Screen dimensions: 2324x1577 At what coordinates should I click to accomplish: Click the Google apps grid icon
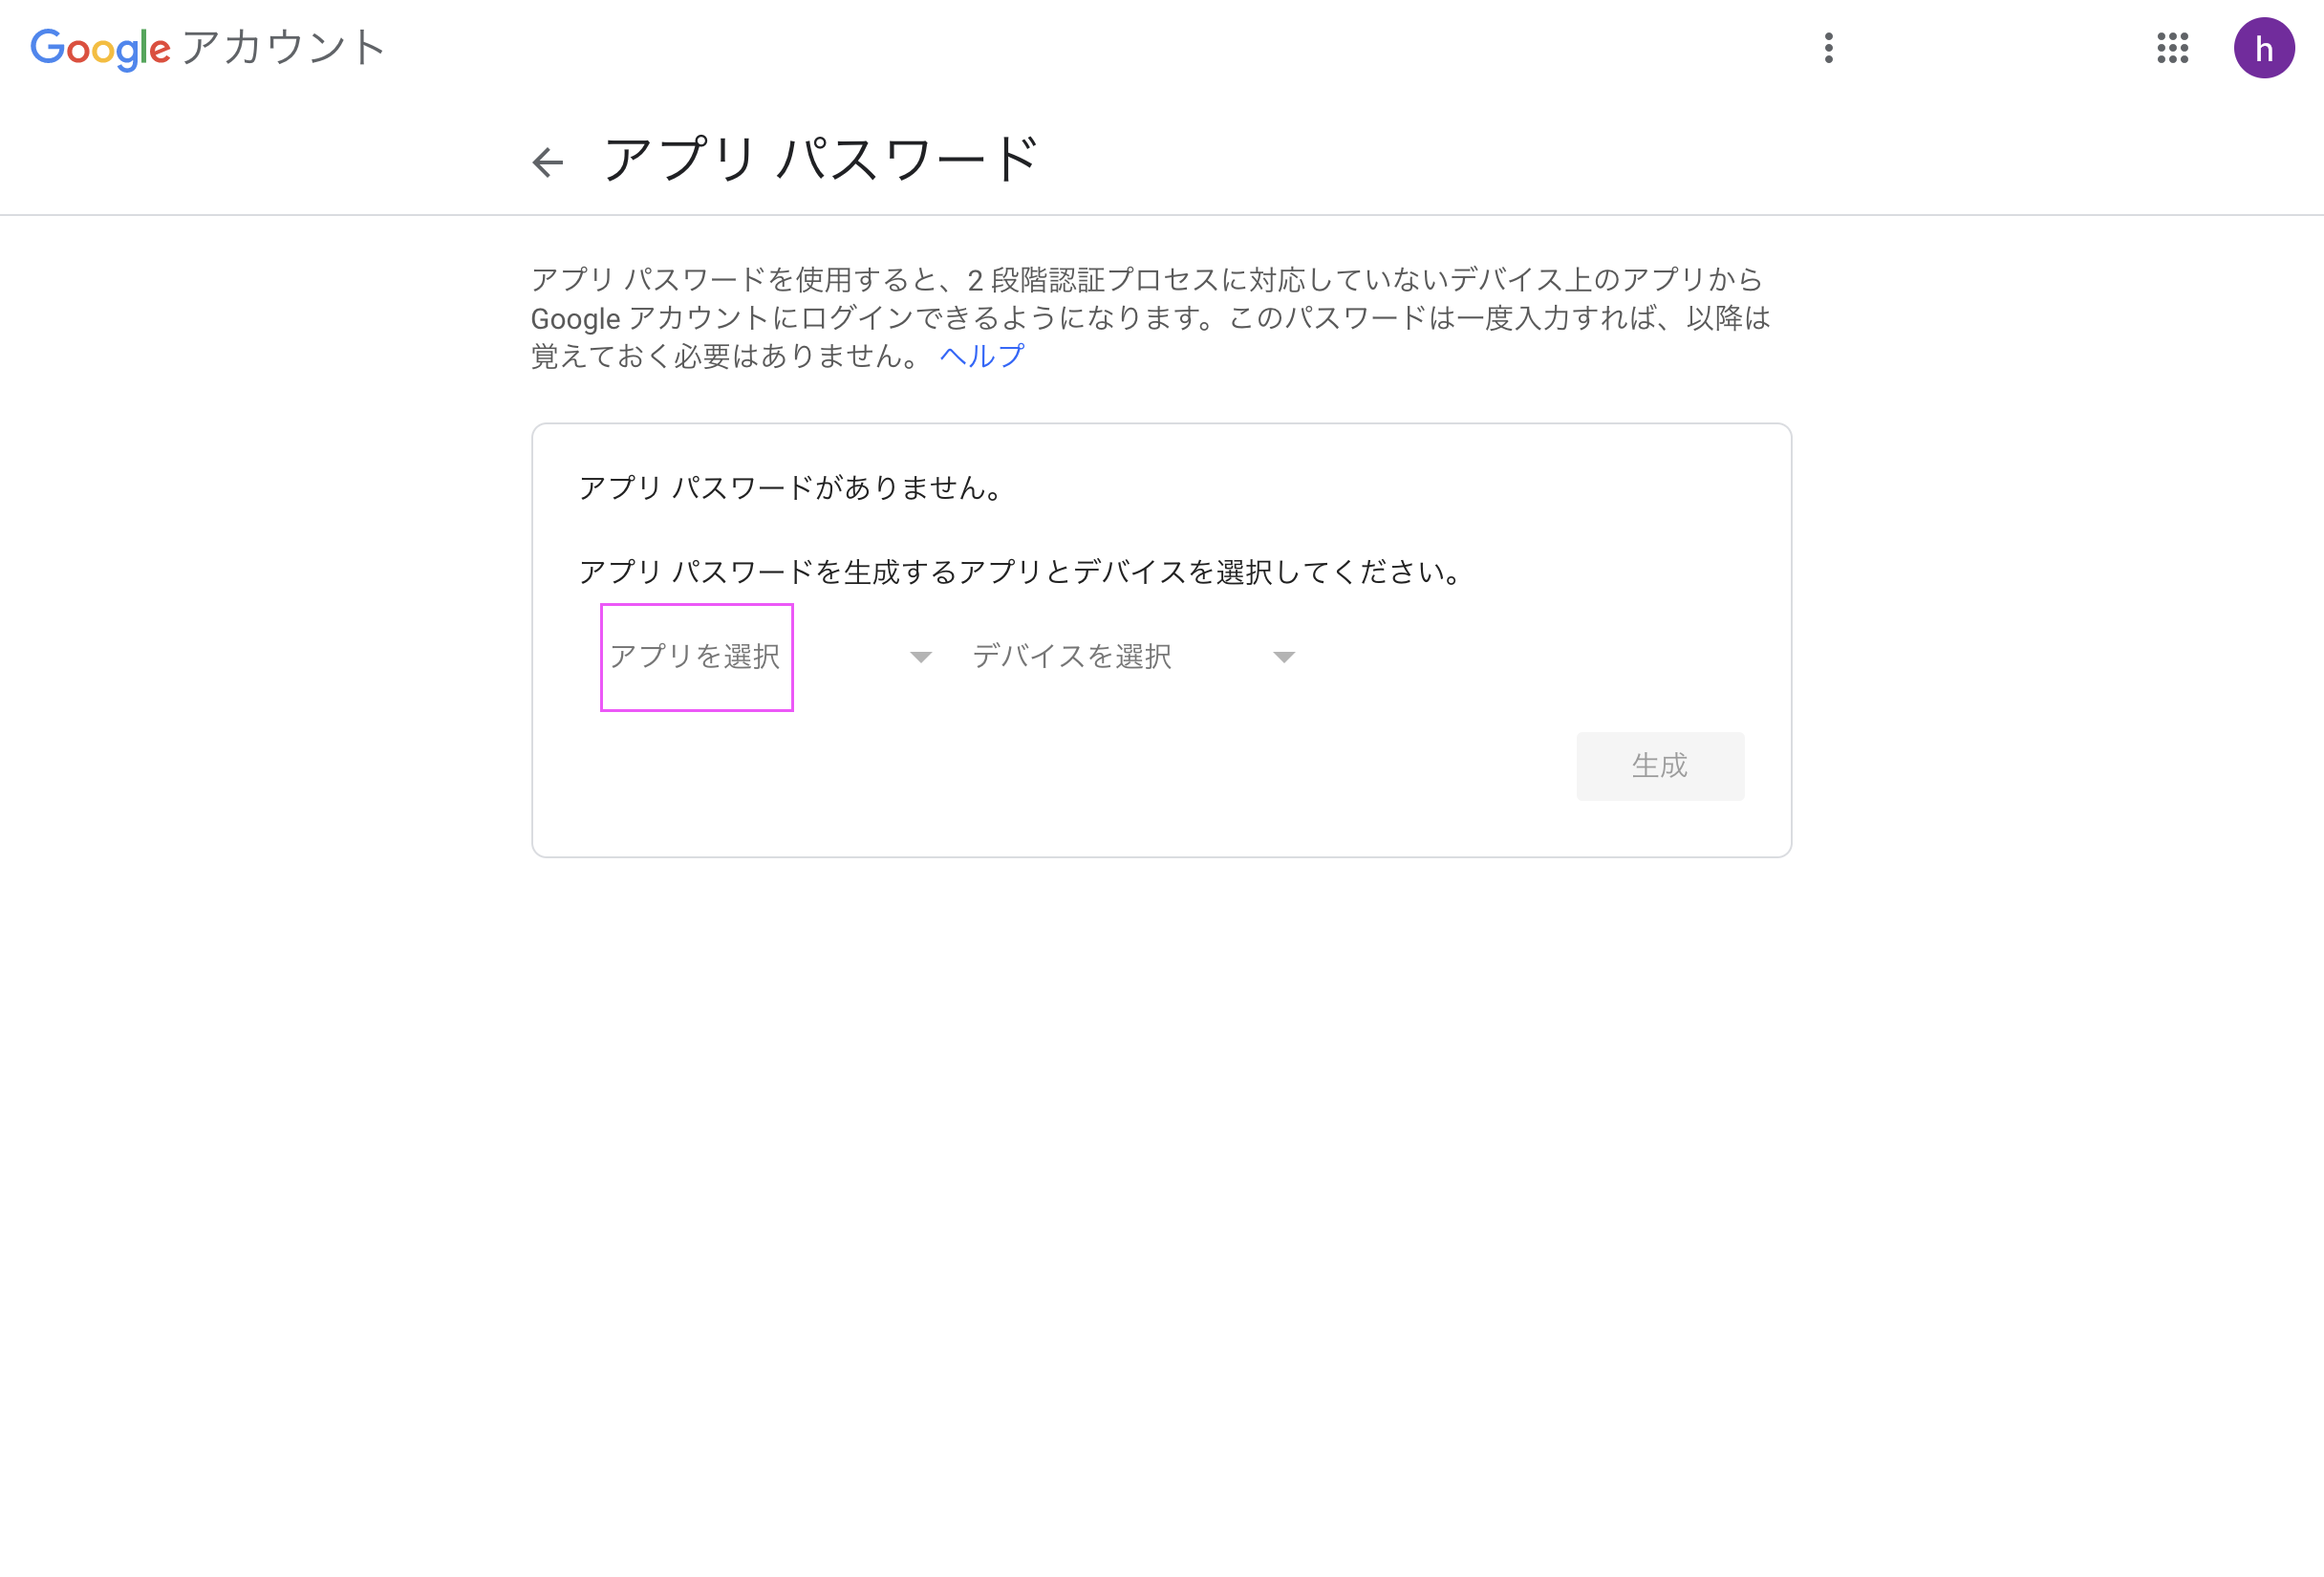[x=2173, y=48]
